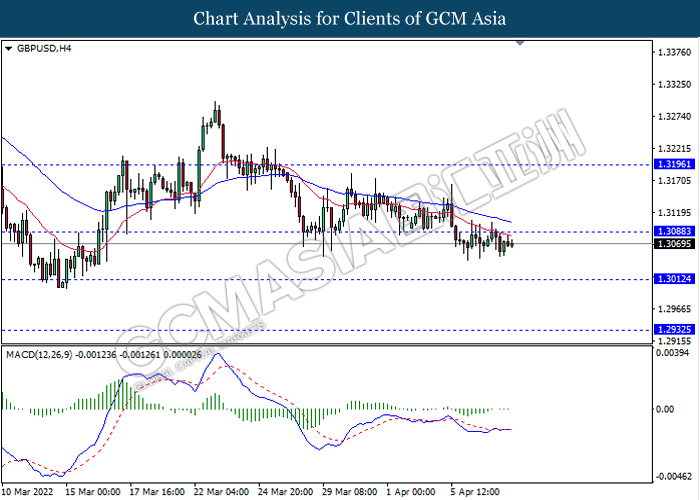Click the 29 Mar 08:00 time label
Viewport: 700px width, 500px height.
coord(350,492)
